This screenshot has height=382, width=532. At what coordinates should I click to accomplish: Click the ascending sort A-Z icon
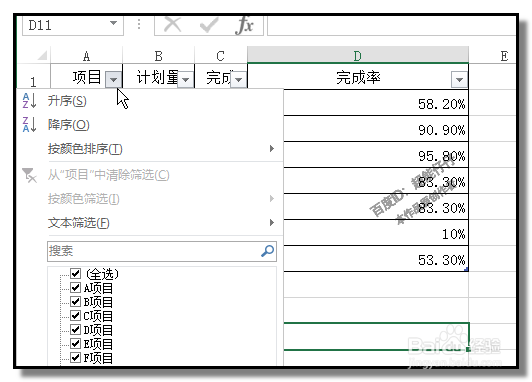coord(29,101)
